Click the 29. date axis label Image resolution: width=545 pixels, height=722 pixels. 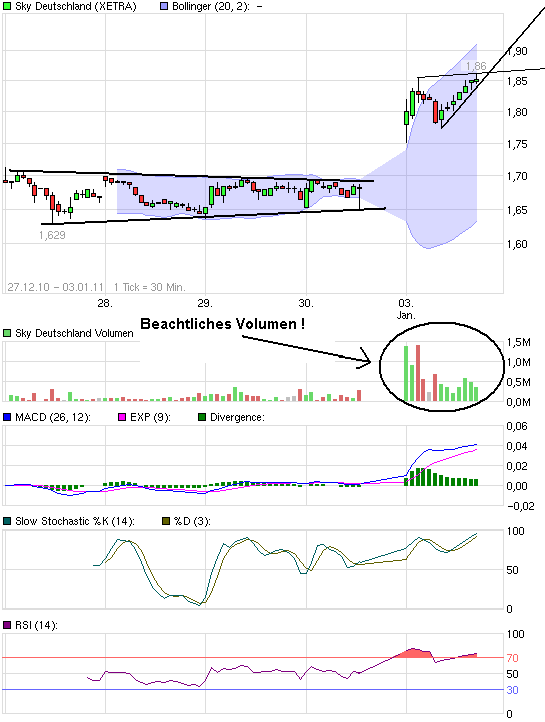[205, 303]
